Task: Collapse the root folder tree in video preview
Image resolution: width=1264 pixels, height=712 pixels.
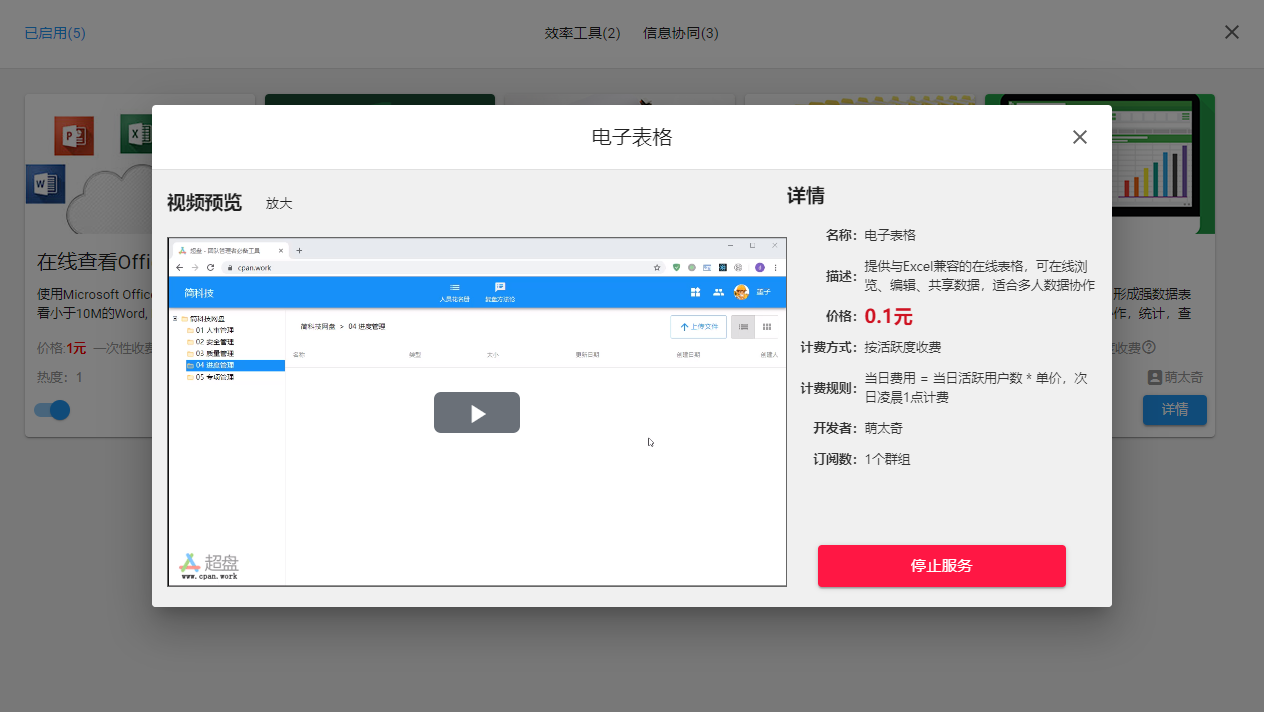Action: click(x=175, y=318)
